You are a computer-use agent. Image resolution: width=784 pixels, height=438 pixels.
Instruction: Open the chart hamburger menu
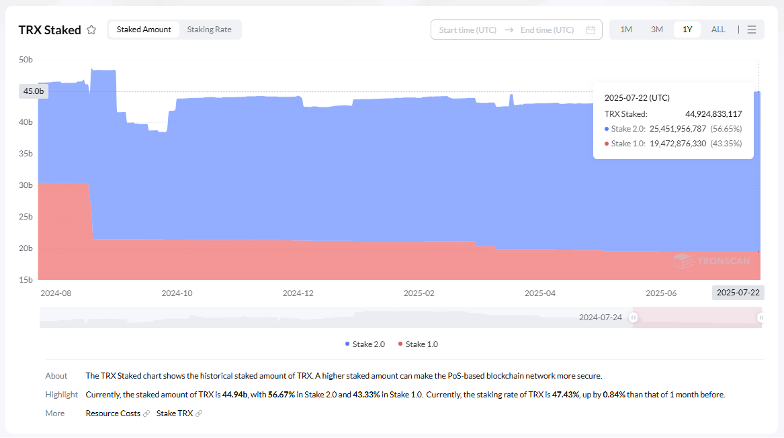click(752, 30)
